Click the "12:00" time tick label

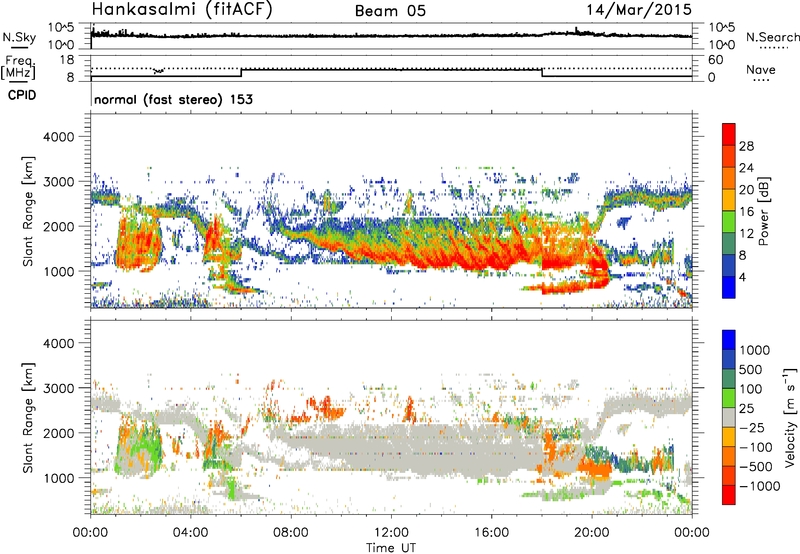pyautogui.click(x=391, y=533)
